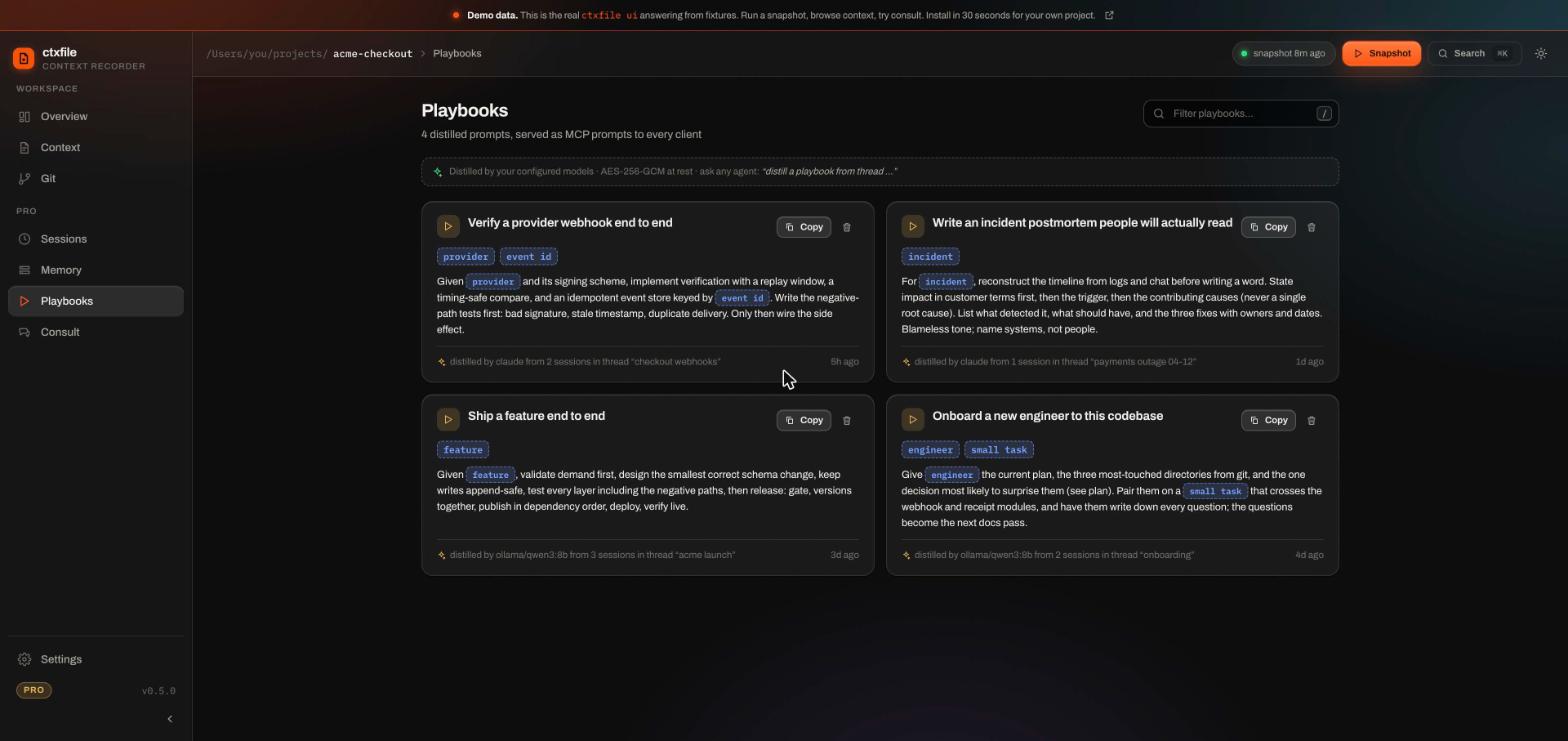
Task: Focus the Filter playbooks field
Action: (1240, 113)
